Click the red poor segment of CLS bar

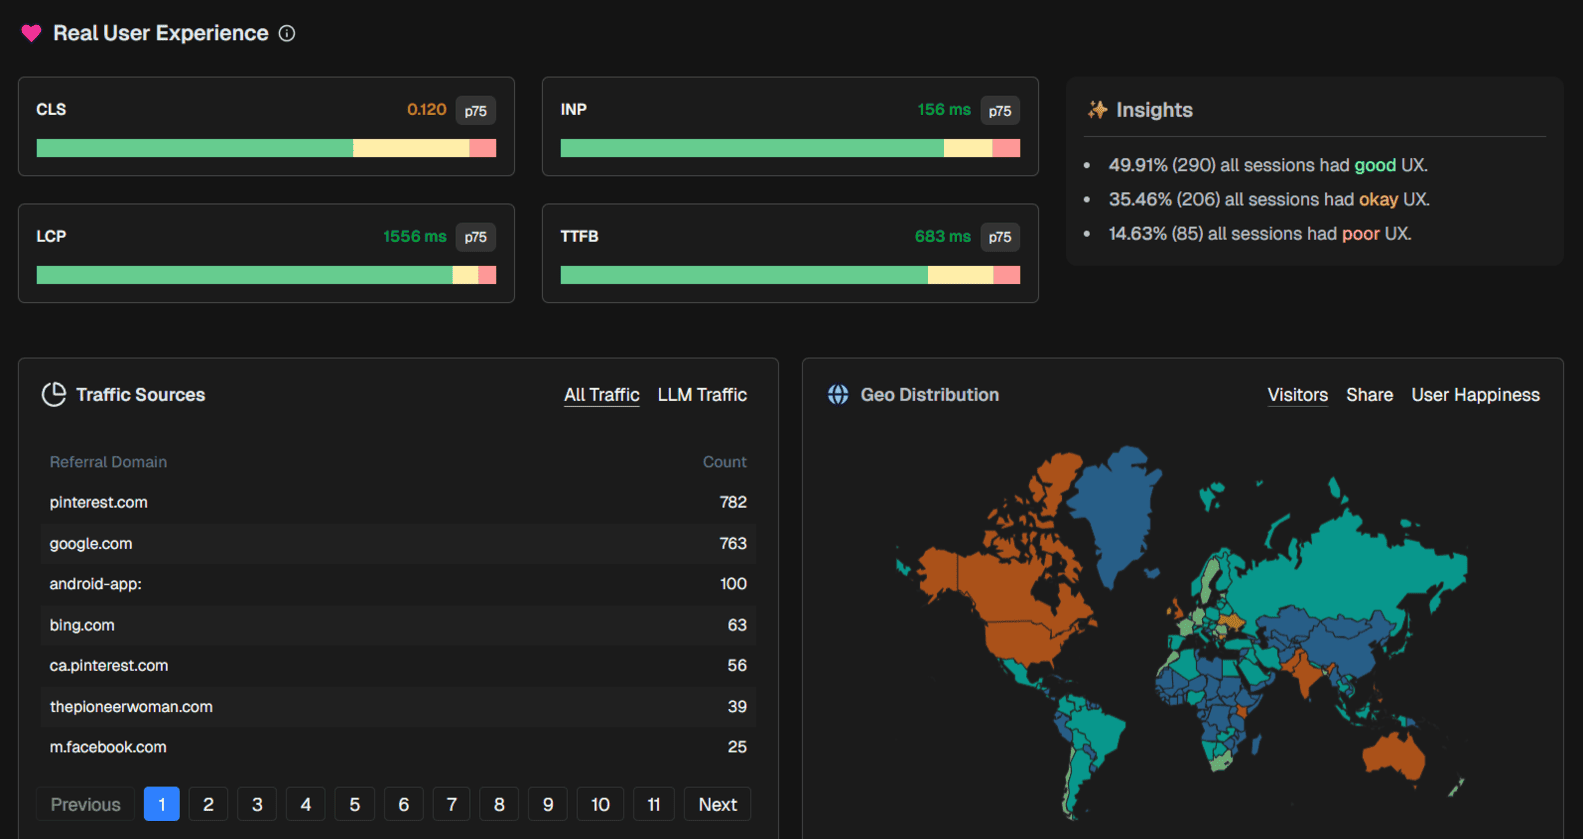click(483, 149)
